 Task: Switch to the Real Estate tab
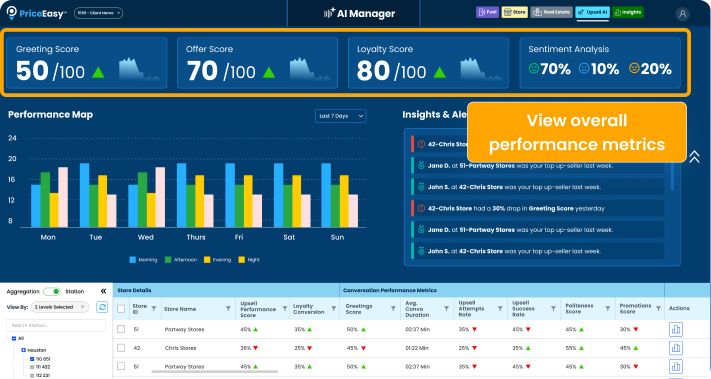(x=551, y=12)
